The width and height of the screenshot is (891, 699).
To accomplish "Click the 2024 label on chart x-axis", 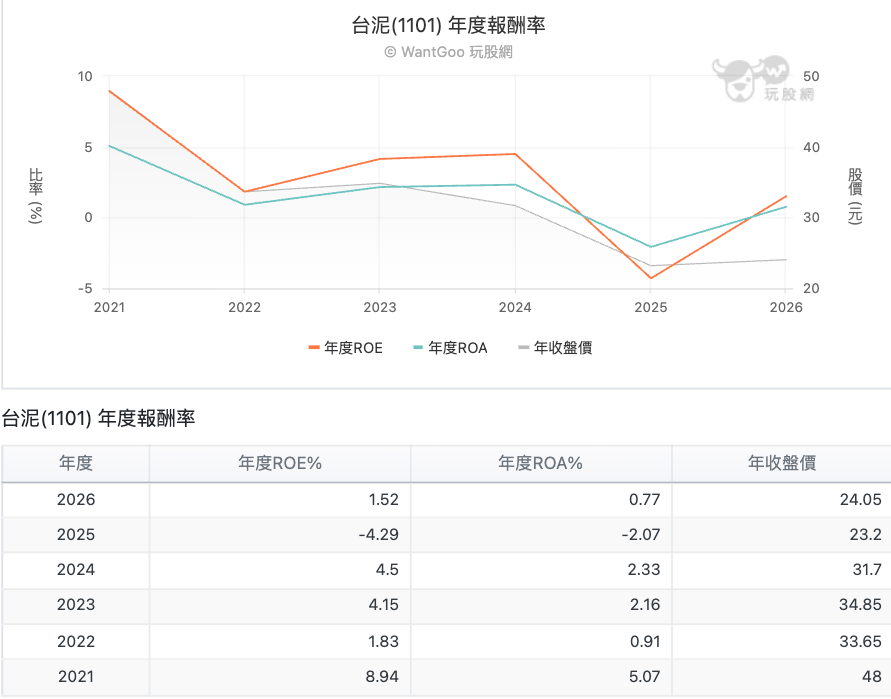I will pos(515,307).
